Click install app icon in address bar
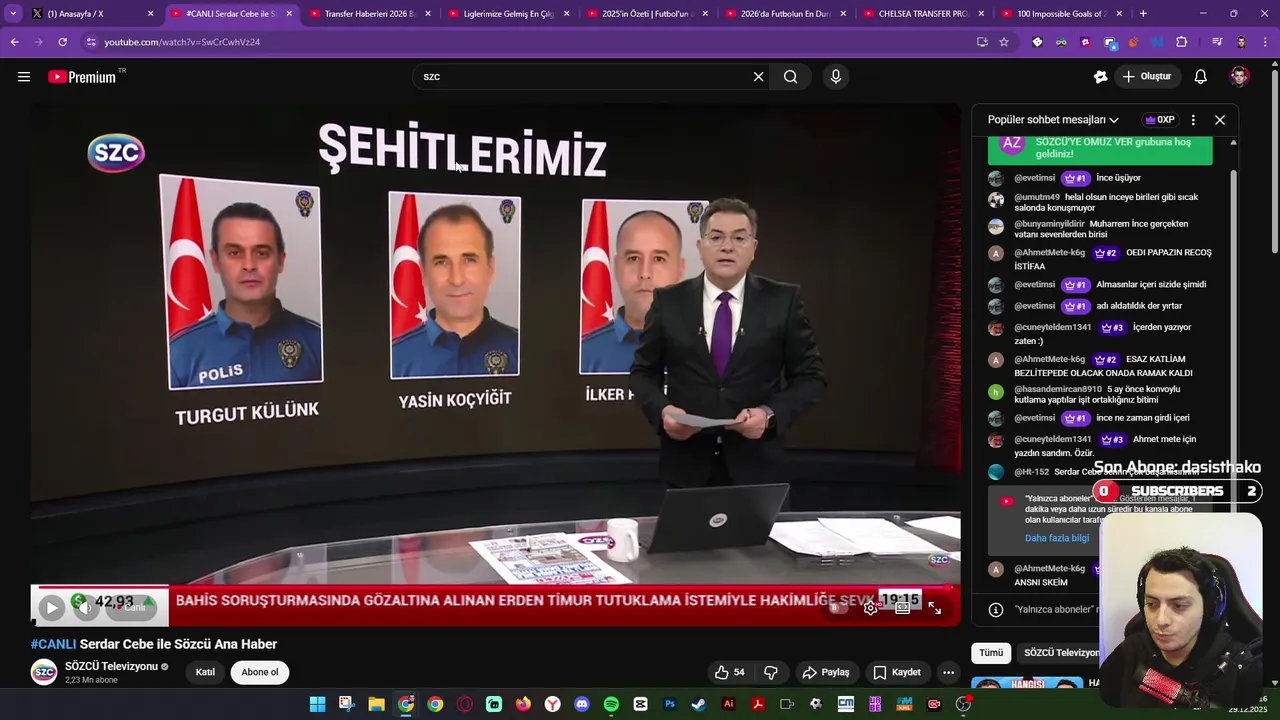Image resolution: width=1280 pixels, height=720 pixels. pyautogui.click(x=982, y=42)
